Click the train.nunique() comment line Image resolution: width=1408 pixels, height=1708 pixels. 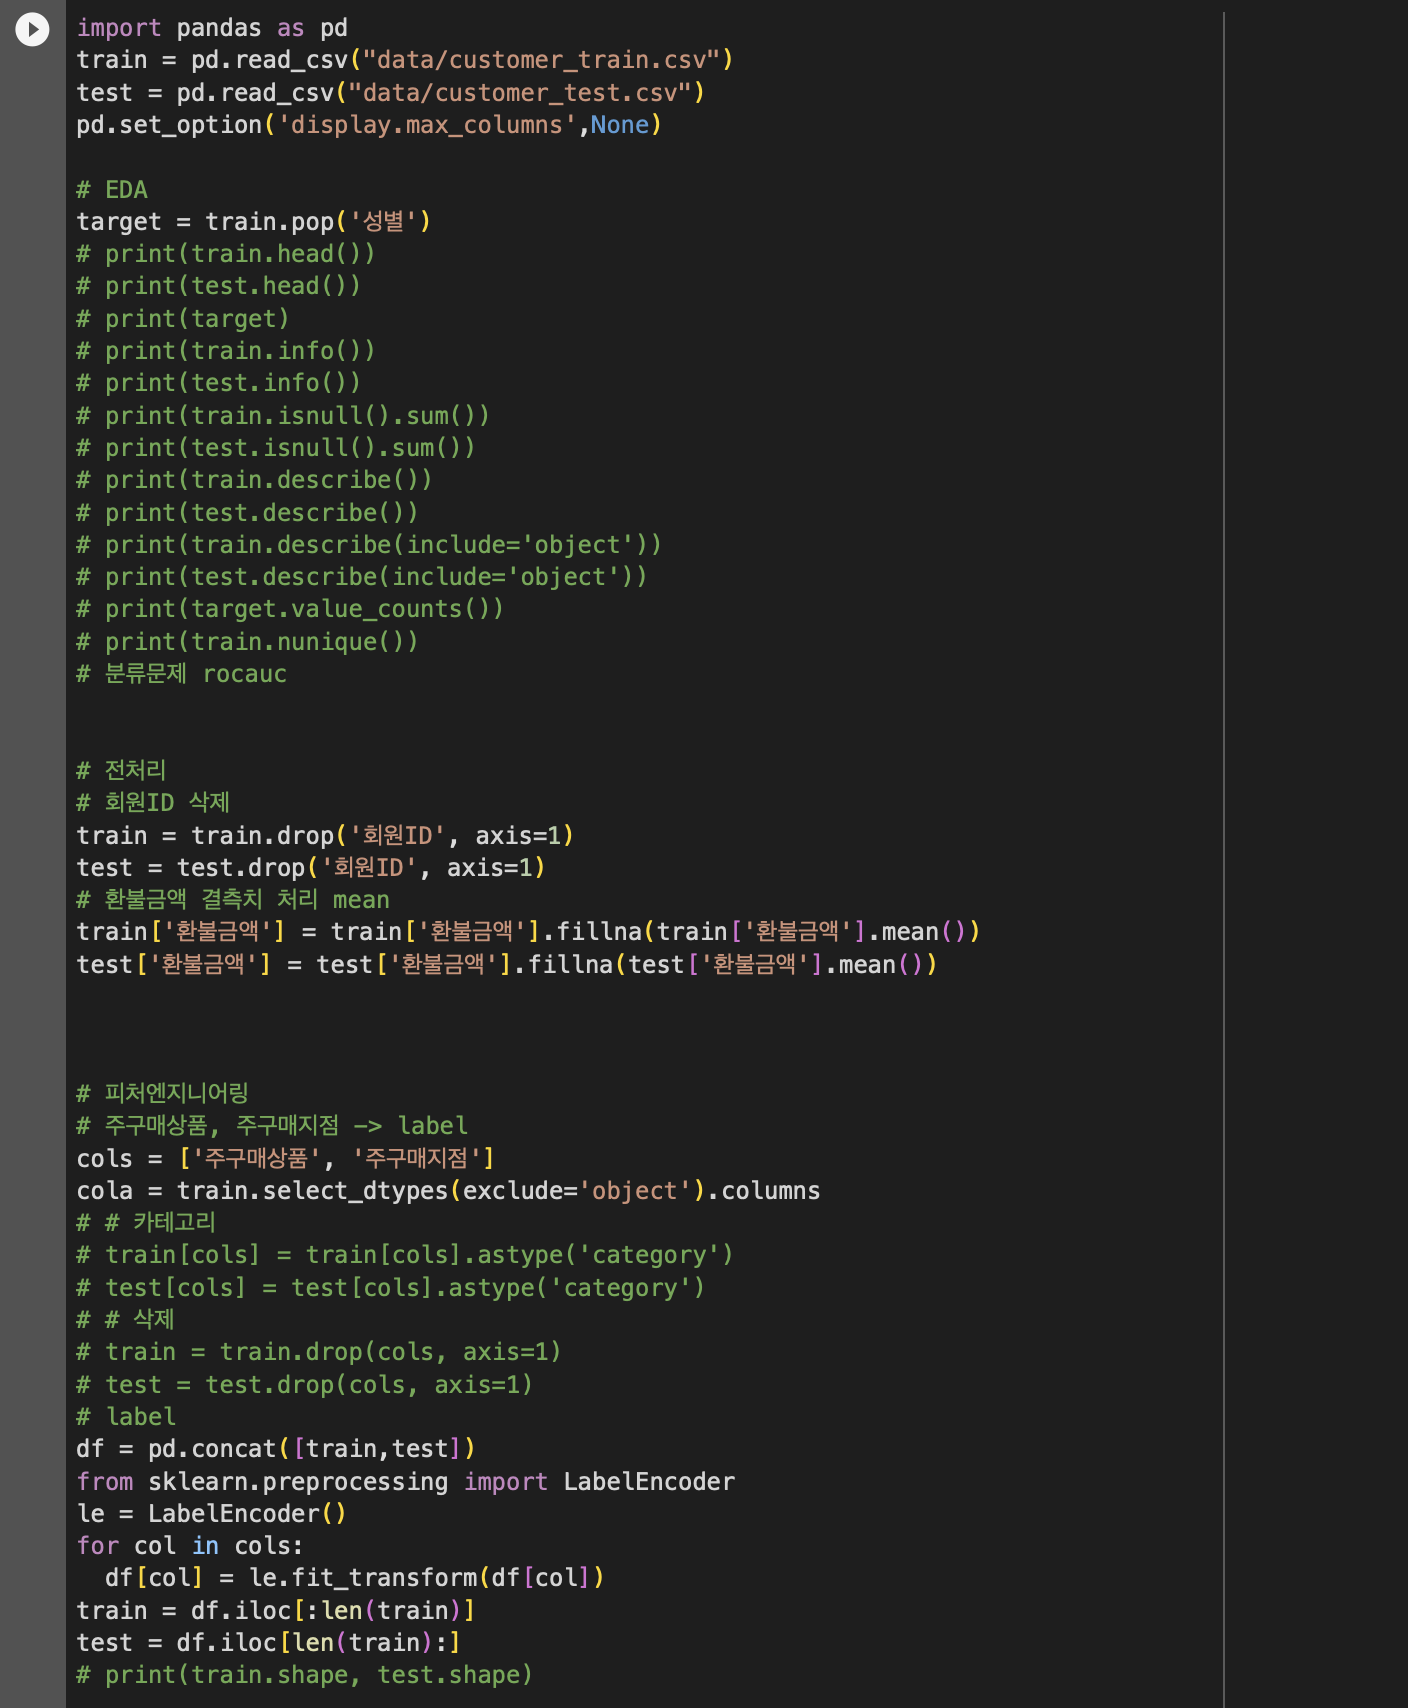248,642
